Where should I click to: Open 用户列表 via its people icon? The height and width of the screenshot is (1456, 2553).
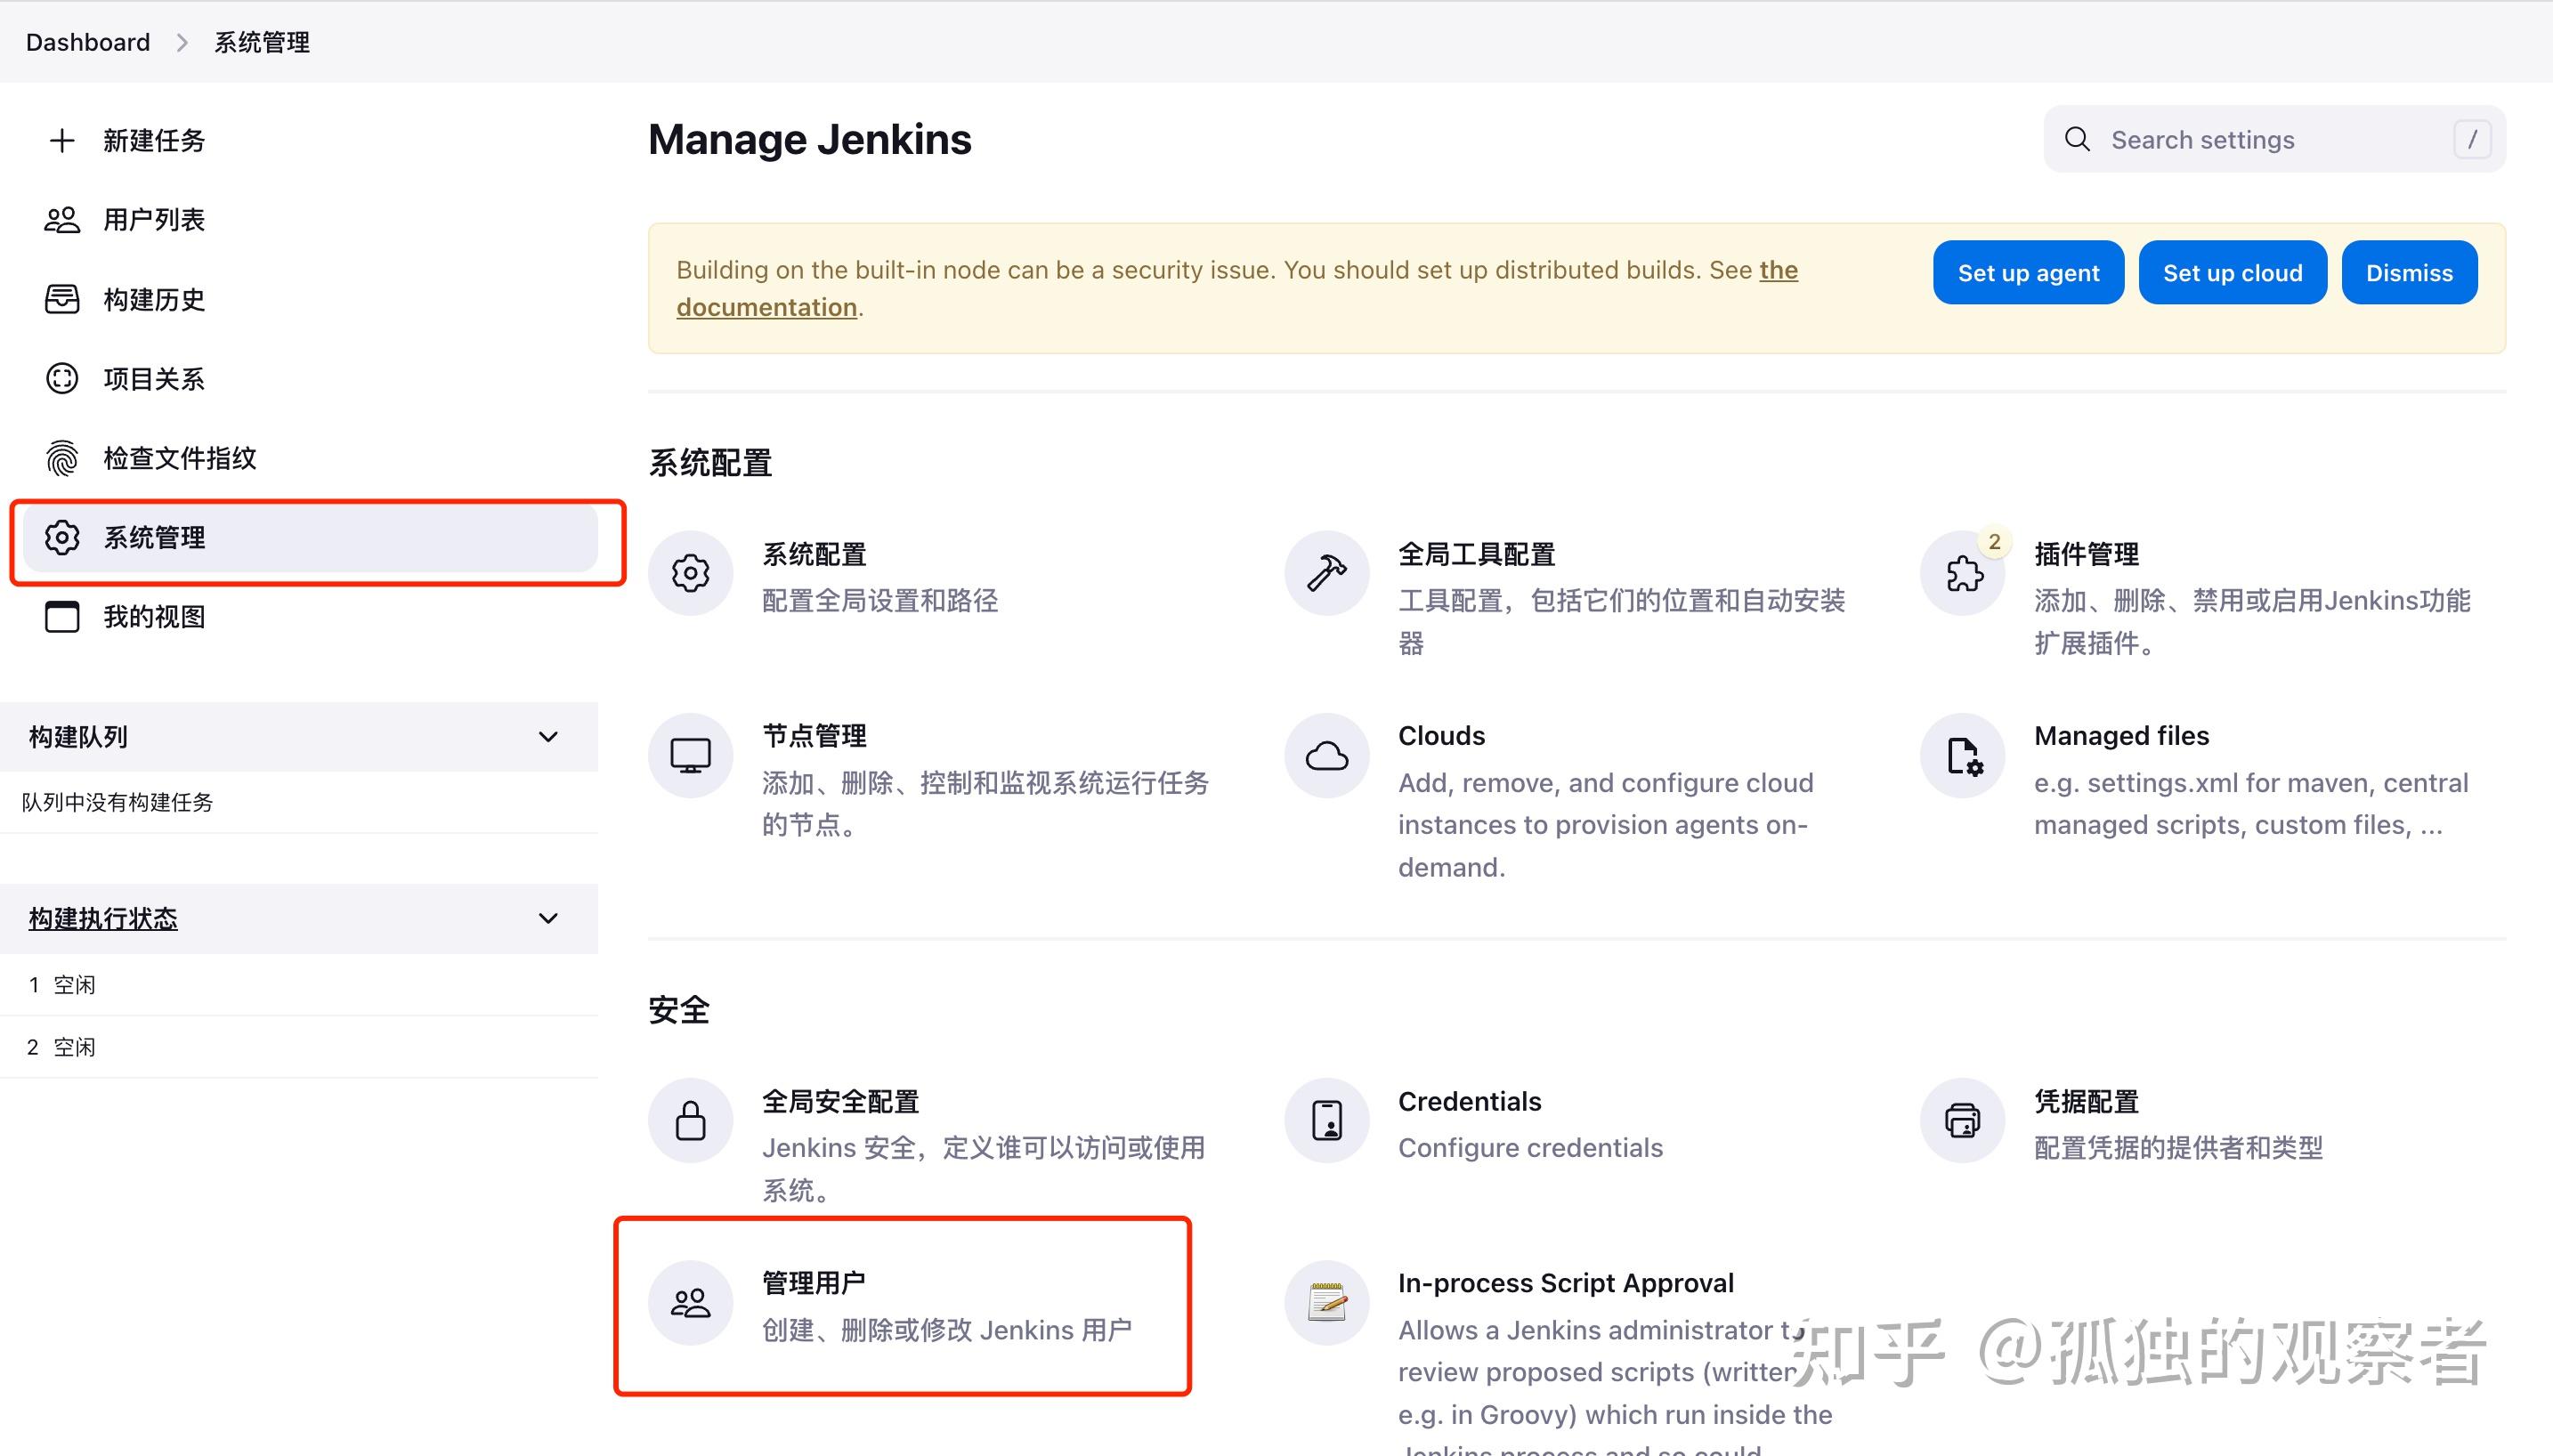pos(62,219)
